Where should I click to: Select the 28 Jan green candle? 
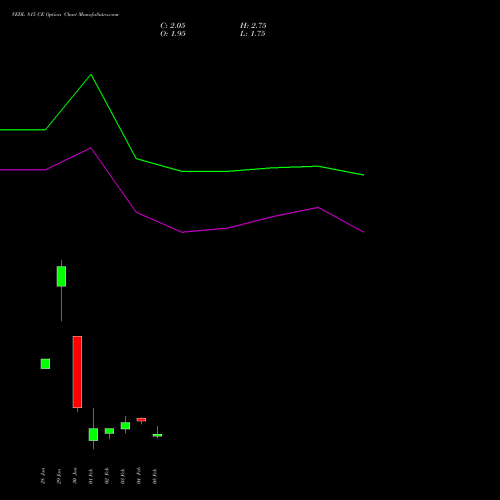45,364
